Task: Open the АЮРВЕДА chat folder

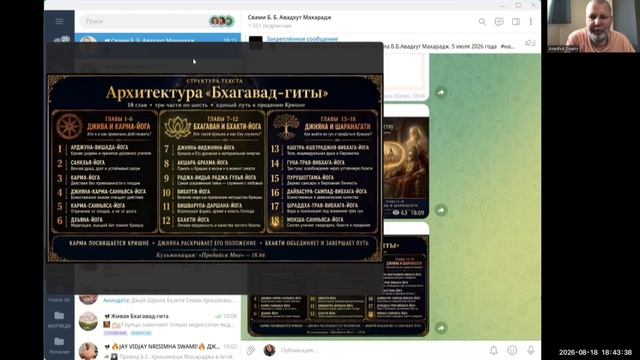Action: [x=59, y=319]
